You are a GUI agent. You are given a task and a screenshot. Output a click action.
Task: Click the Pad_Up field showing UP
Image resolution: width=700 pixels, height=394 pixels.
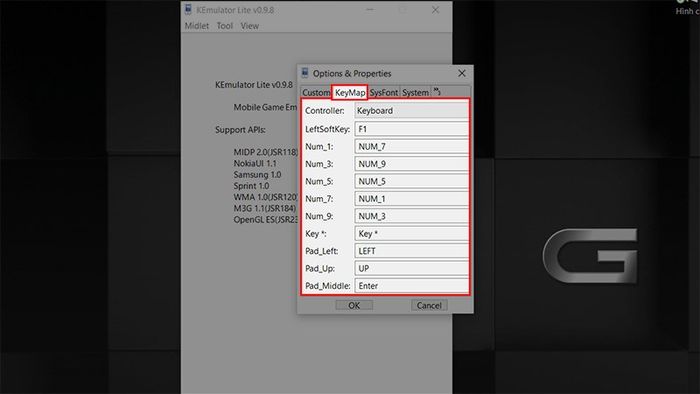point(411,268)
